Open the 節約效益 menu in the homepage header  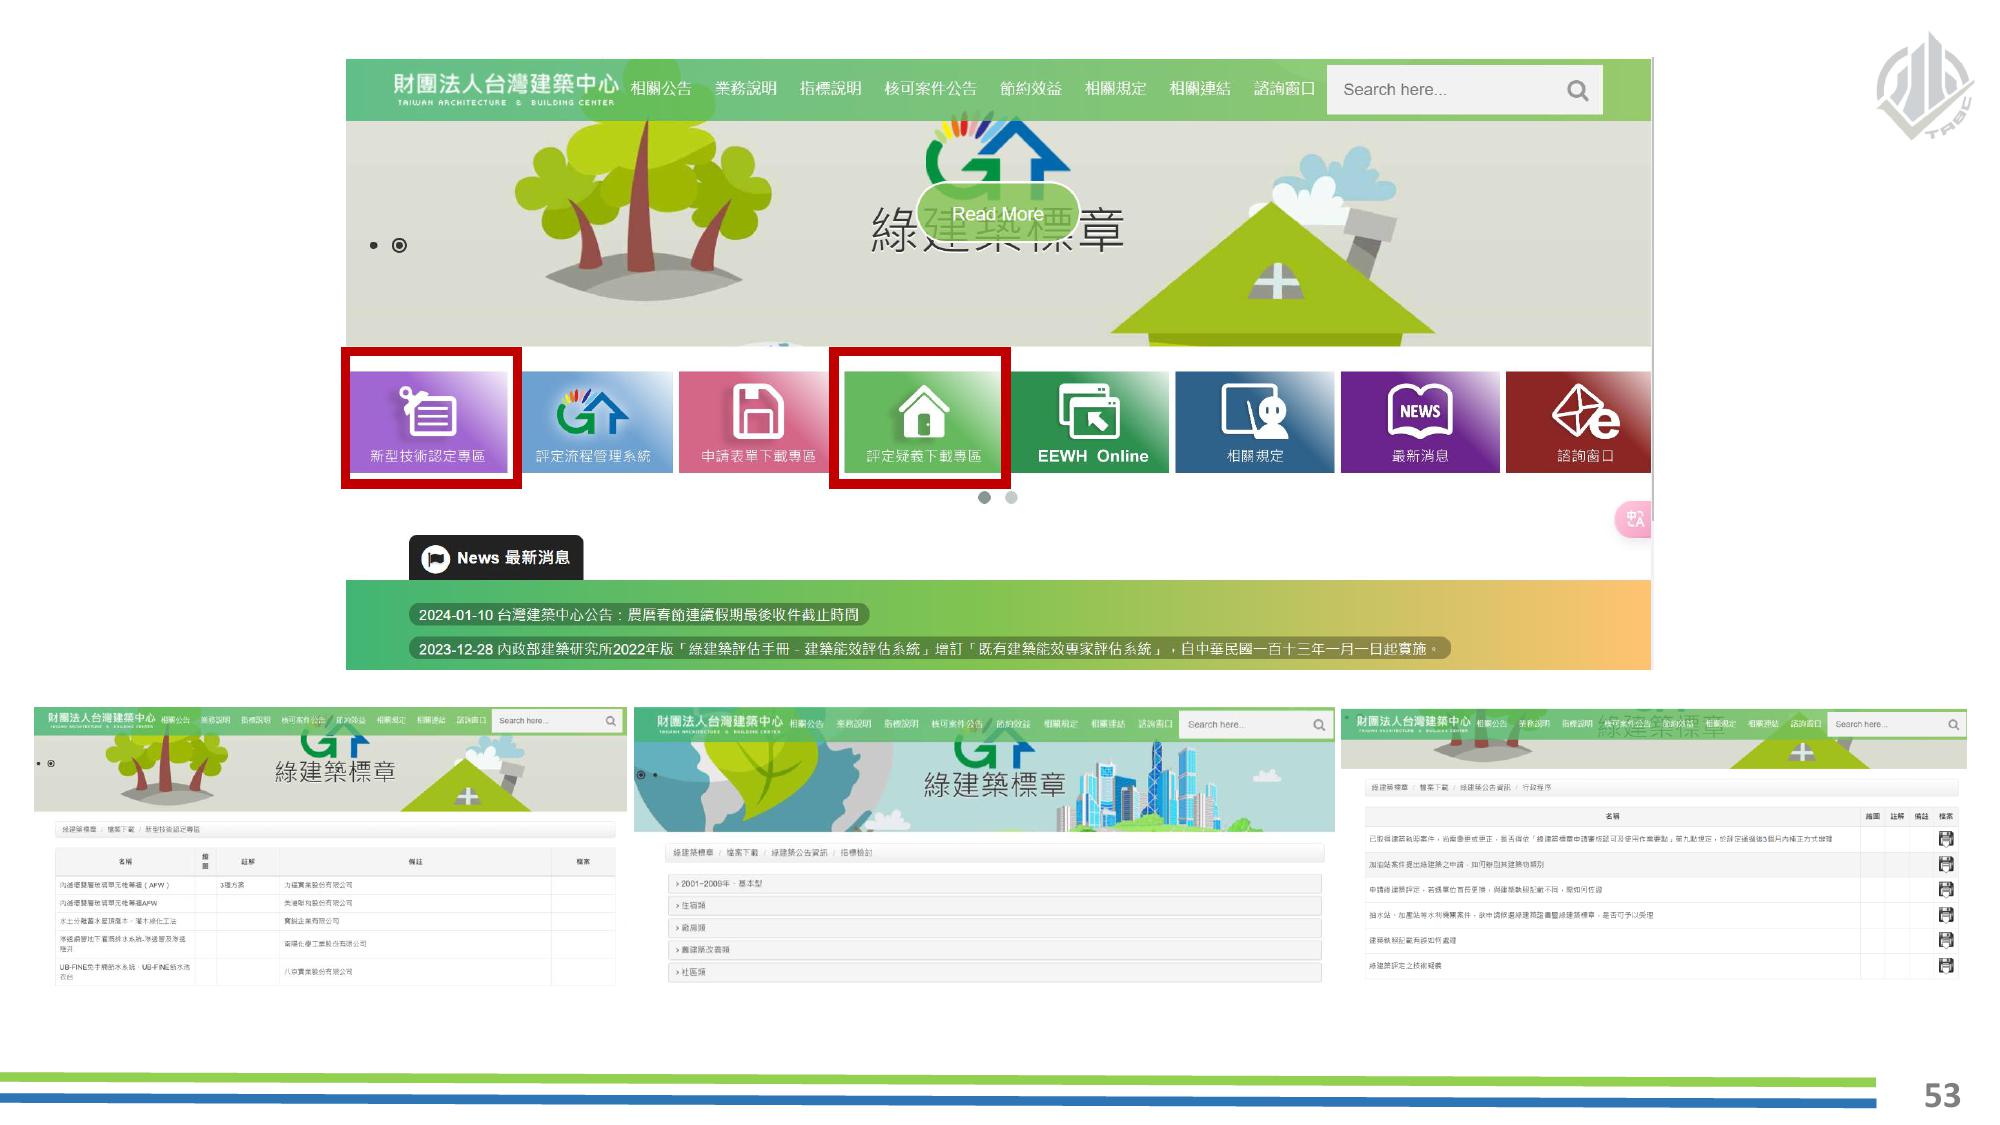tap(1031, 89)
